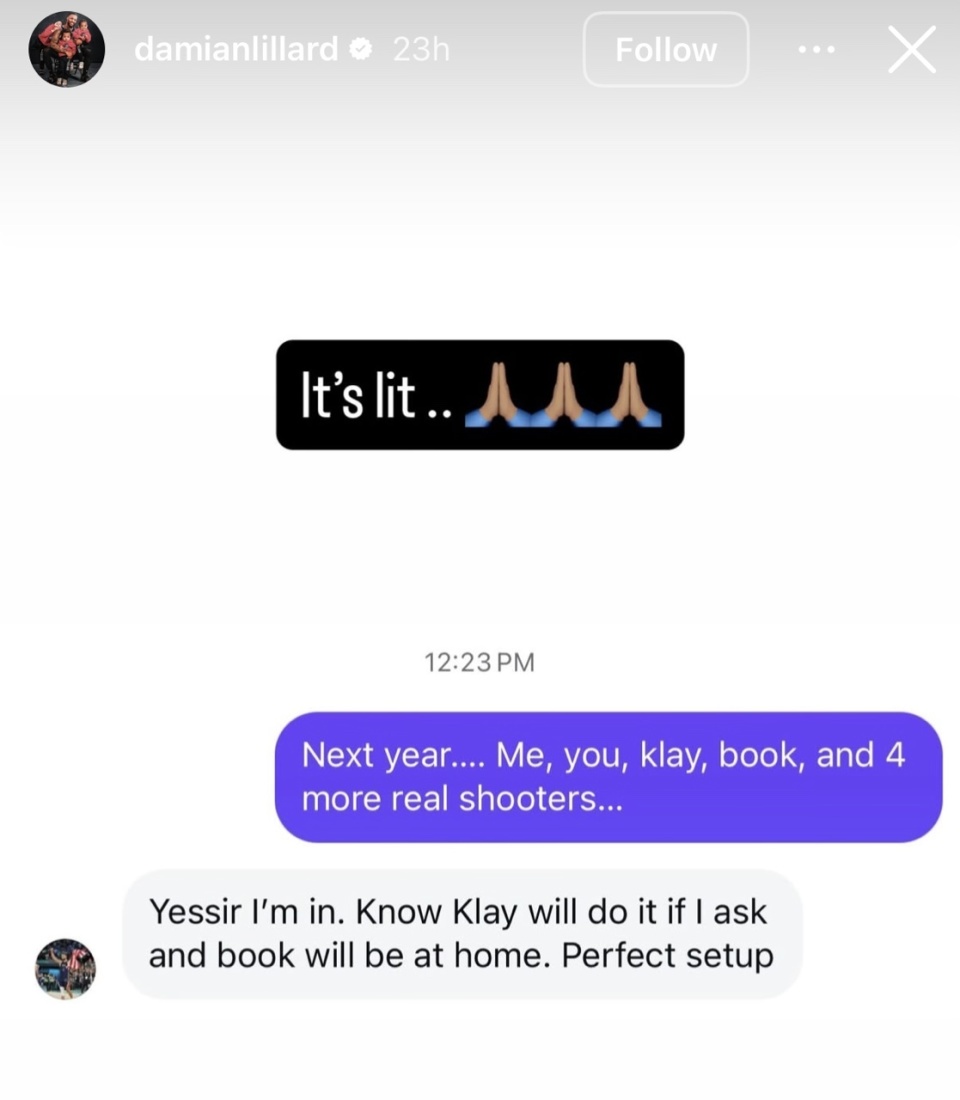Close the story with the X icon
The width and height of the screenshot is (960, 1100).
tap(912, 50)
